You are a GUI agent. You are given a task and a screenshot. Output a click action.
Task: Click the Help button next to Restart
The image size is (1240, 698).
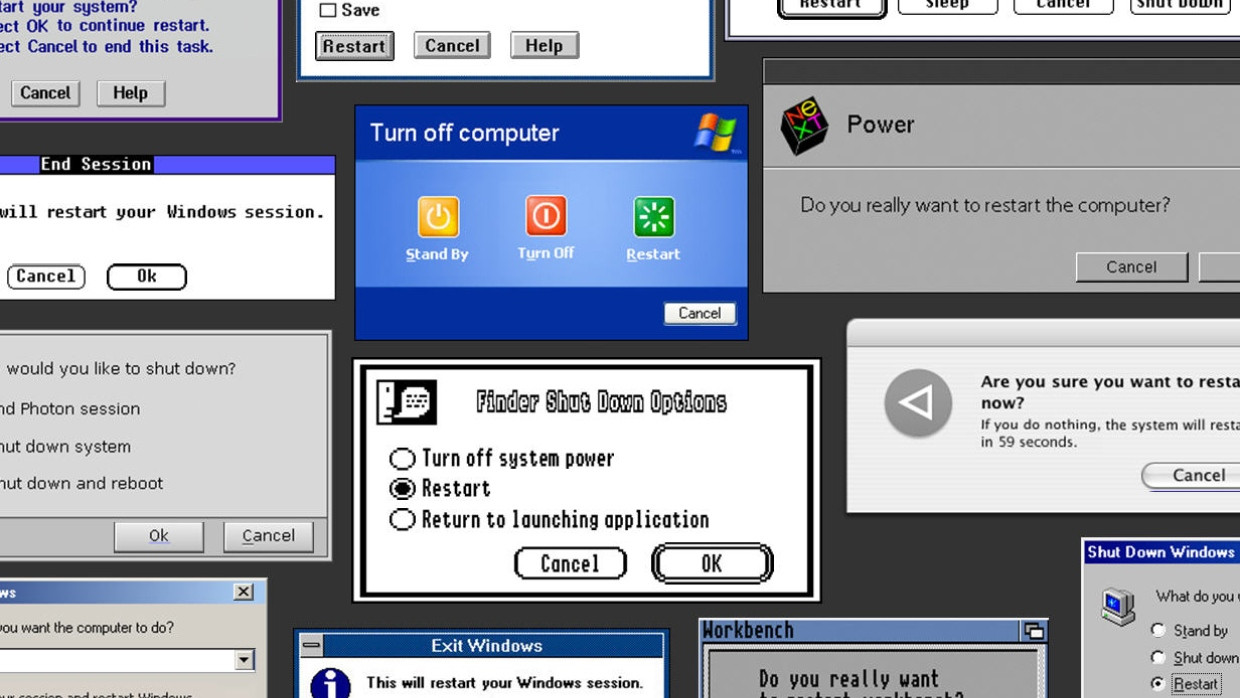pos(544,46)
